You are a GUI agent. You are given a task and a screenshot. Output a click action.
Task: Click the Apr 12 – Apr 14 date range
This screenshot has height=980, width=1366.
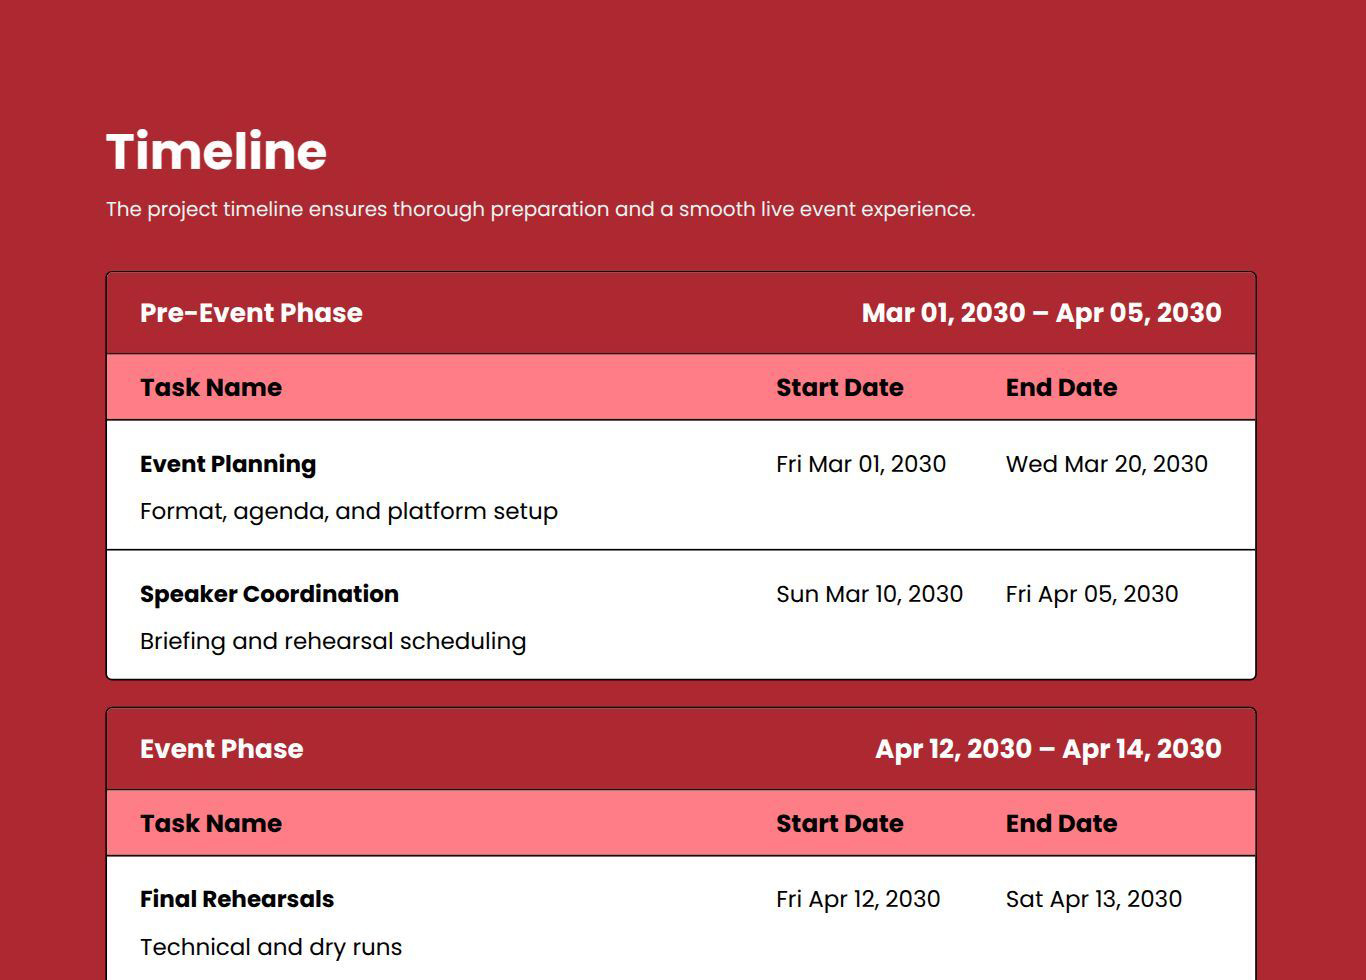pyautogui.click(x=1048, y=749)
